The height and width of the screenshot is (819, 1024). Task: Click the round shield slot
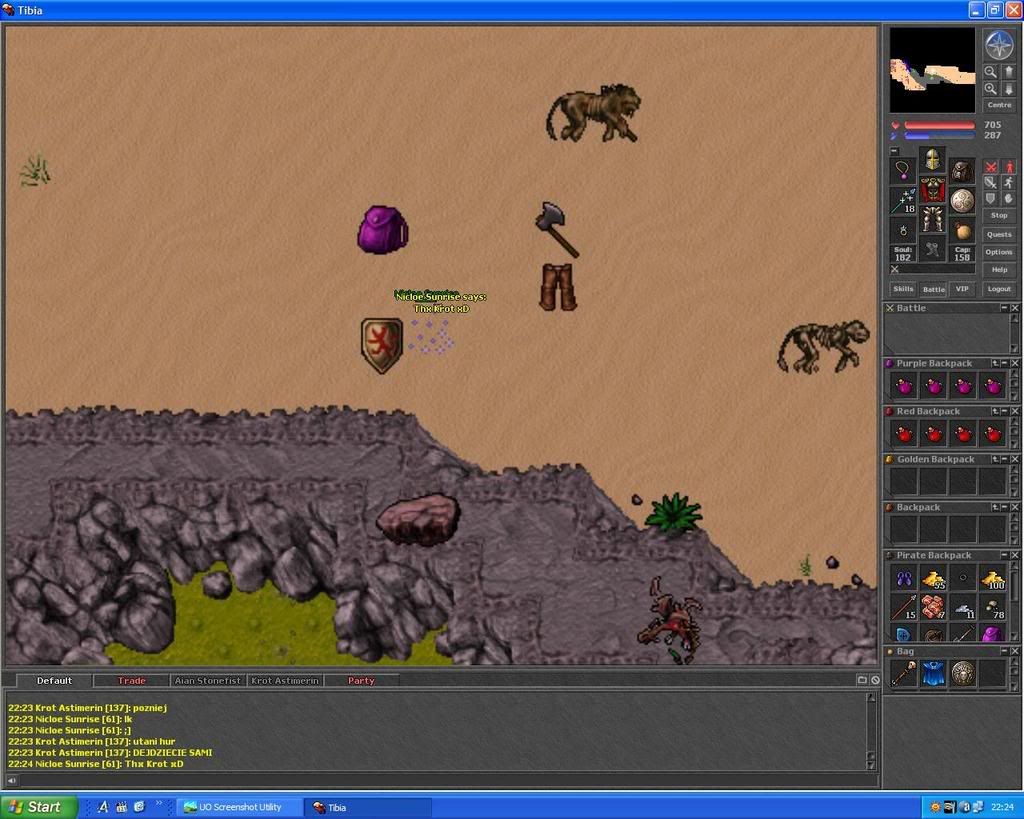[962, 200]
